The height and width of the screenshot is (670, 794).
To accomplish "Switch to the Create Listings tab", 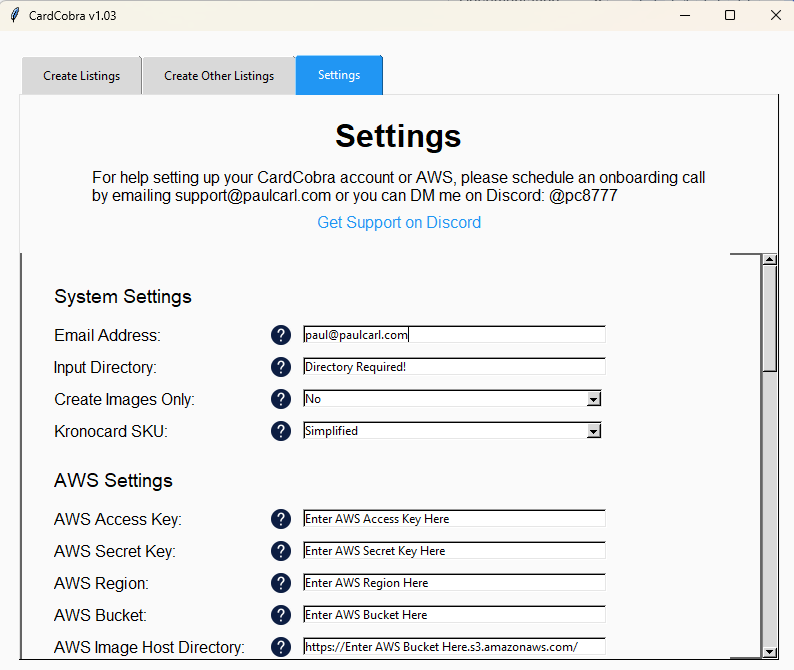I will coord(82,75).
